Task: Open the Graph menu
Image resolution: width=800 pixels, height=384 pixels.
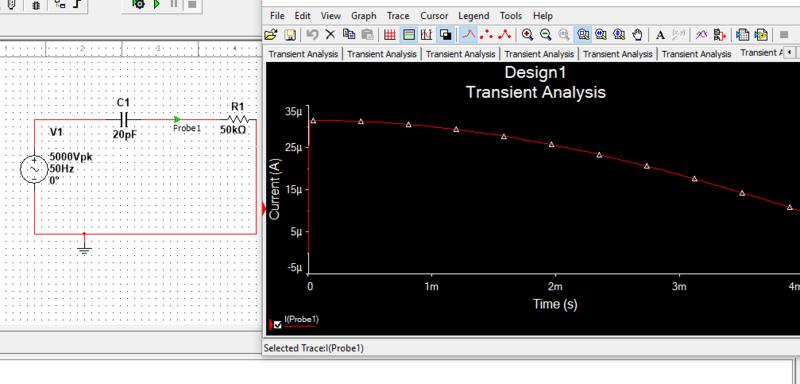Action: [x=364, y=16]
